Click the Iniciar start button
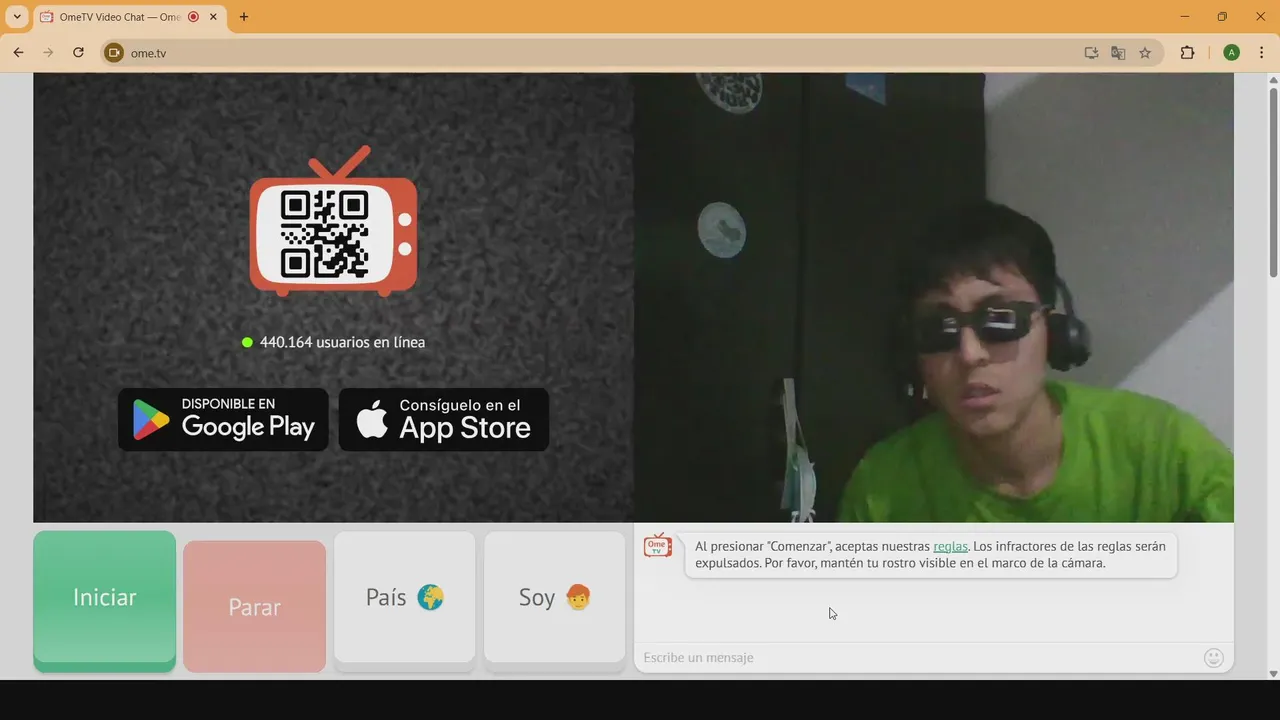 tap(104, 600)
